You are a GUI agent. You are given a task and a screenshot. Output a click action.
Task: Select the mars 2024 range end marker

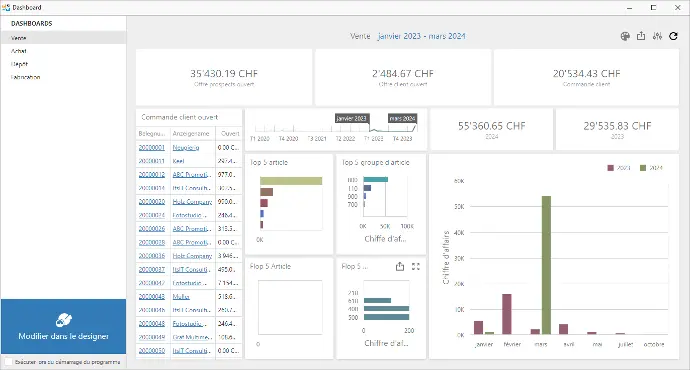pos(402,118)
